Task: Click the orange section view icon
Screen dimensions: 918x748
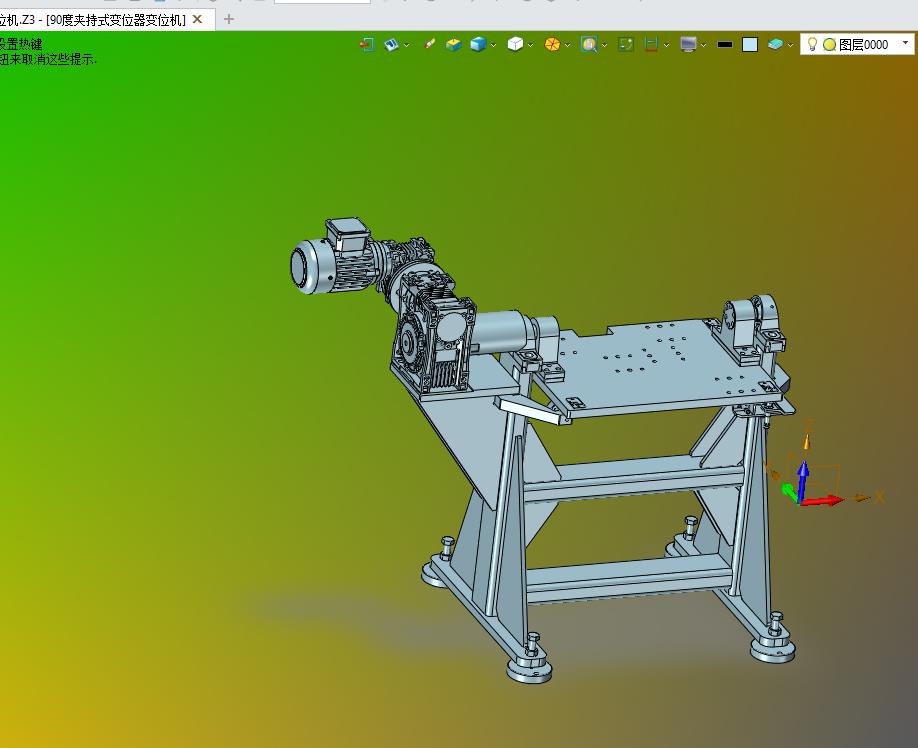Action: coord(552,44)
